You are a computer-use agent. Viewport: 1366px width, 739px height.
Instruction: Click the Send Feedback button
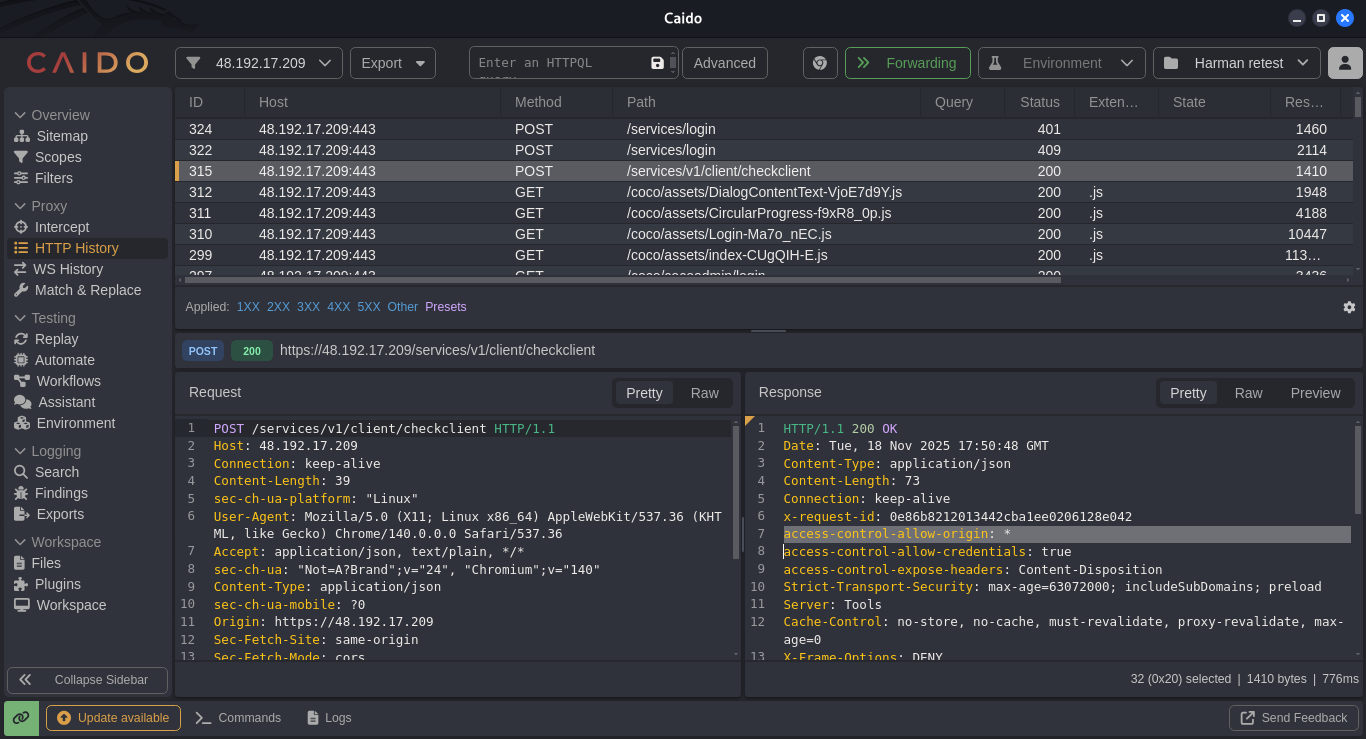point(1294,718)
